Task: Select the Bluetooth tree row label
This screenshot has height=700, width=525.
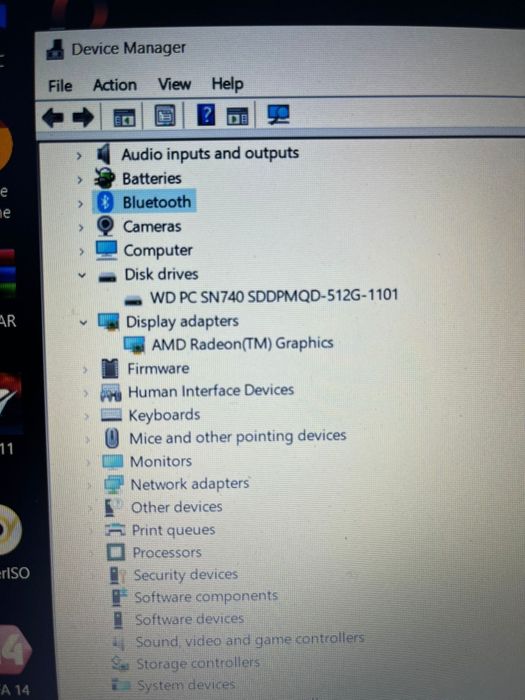Action: tap(157, 202)
